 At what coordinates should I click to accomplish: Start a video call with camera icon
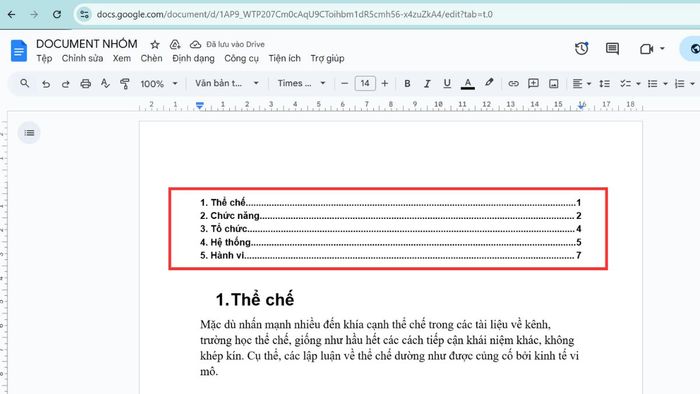click(x=646, y=49)
